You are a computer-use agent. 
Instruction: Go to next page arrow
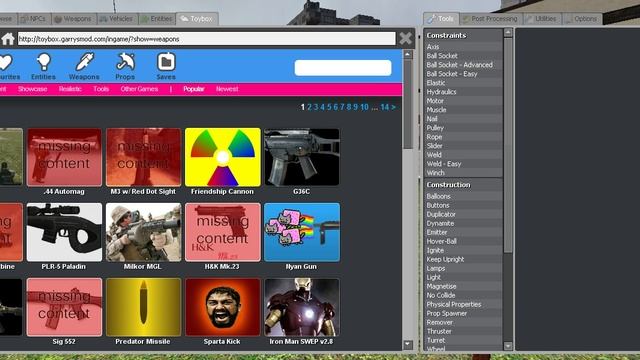[393, 107]
